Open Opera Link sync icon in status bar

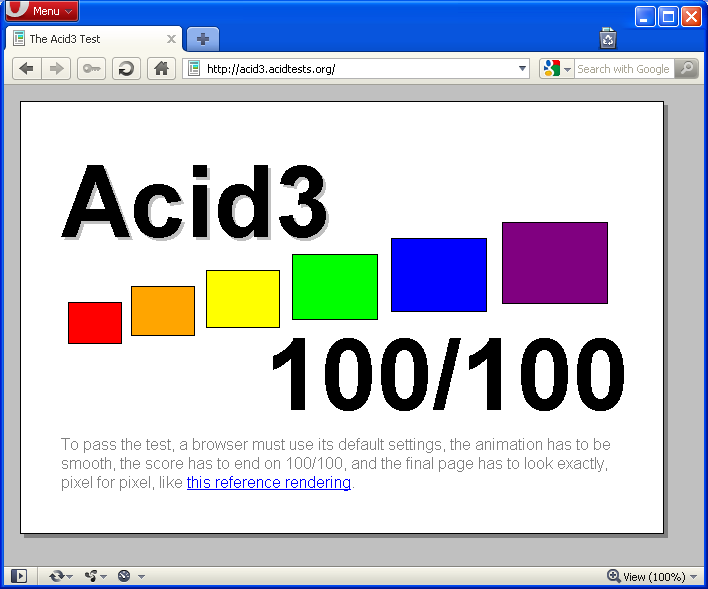tap(61, 576)
